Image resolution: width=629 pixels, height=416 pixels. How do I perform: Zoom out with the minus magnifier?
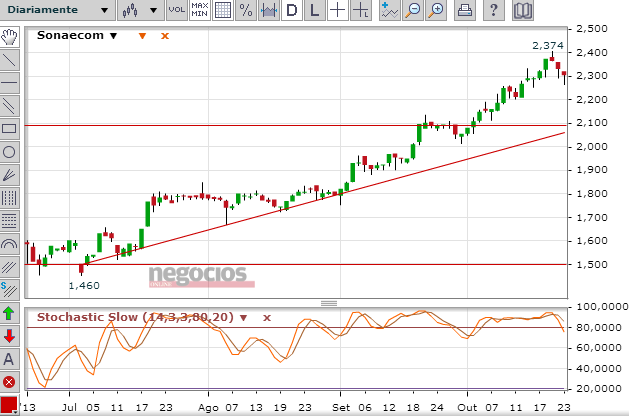[413, 10]
